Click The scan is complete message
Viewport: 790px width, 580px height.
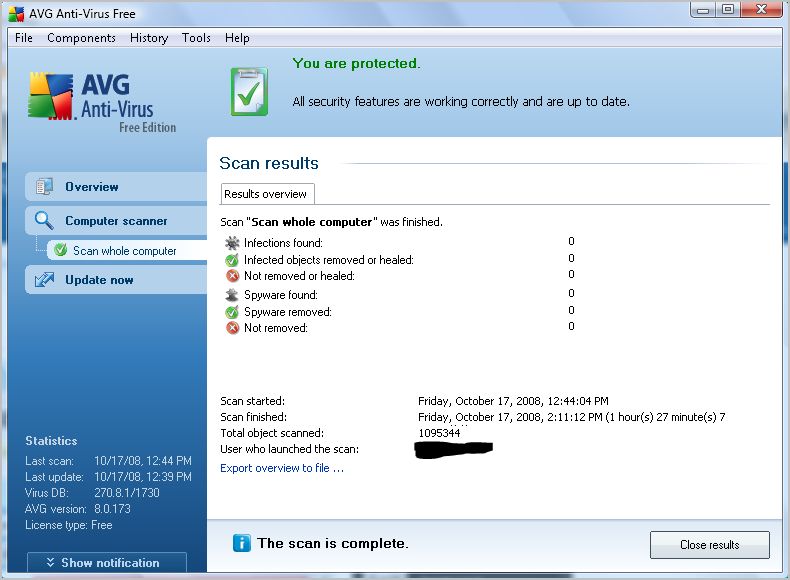pyautogui.click(x=333, y=543)
